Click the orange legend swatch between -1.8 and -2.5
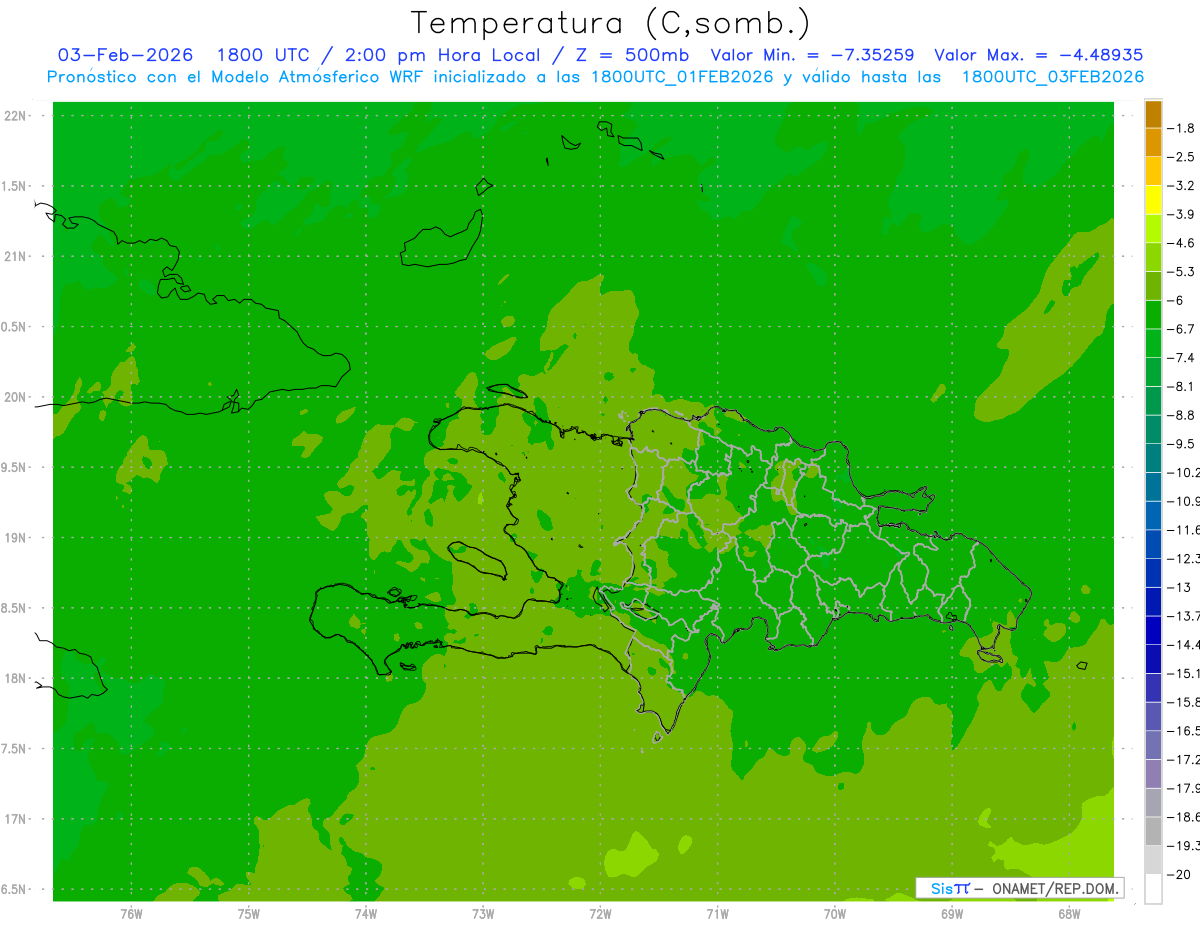This screenshot has width=1200, height=927. click(1153, 143)
